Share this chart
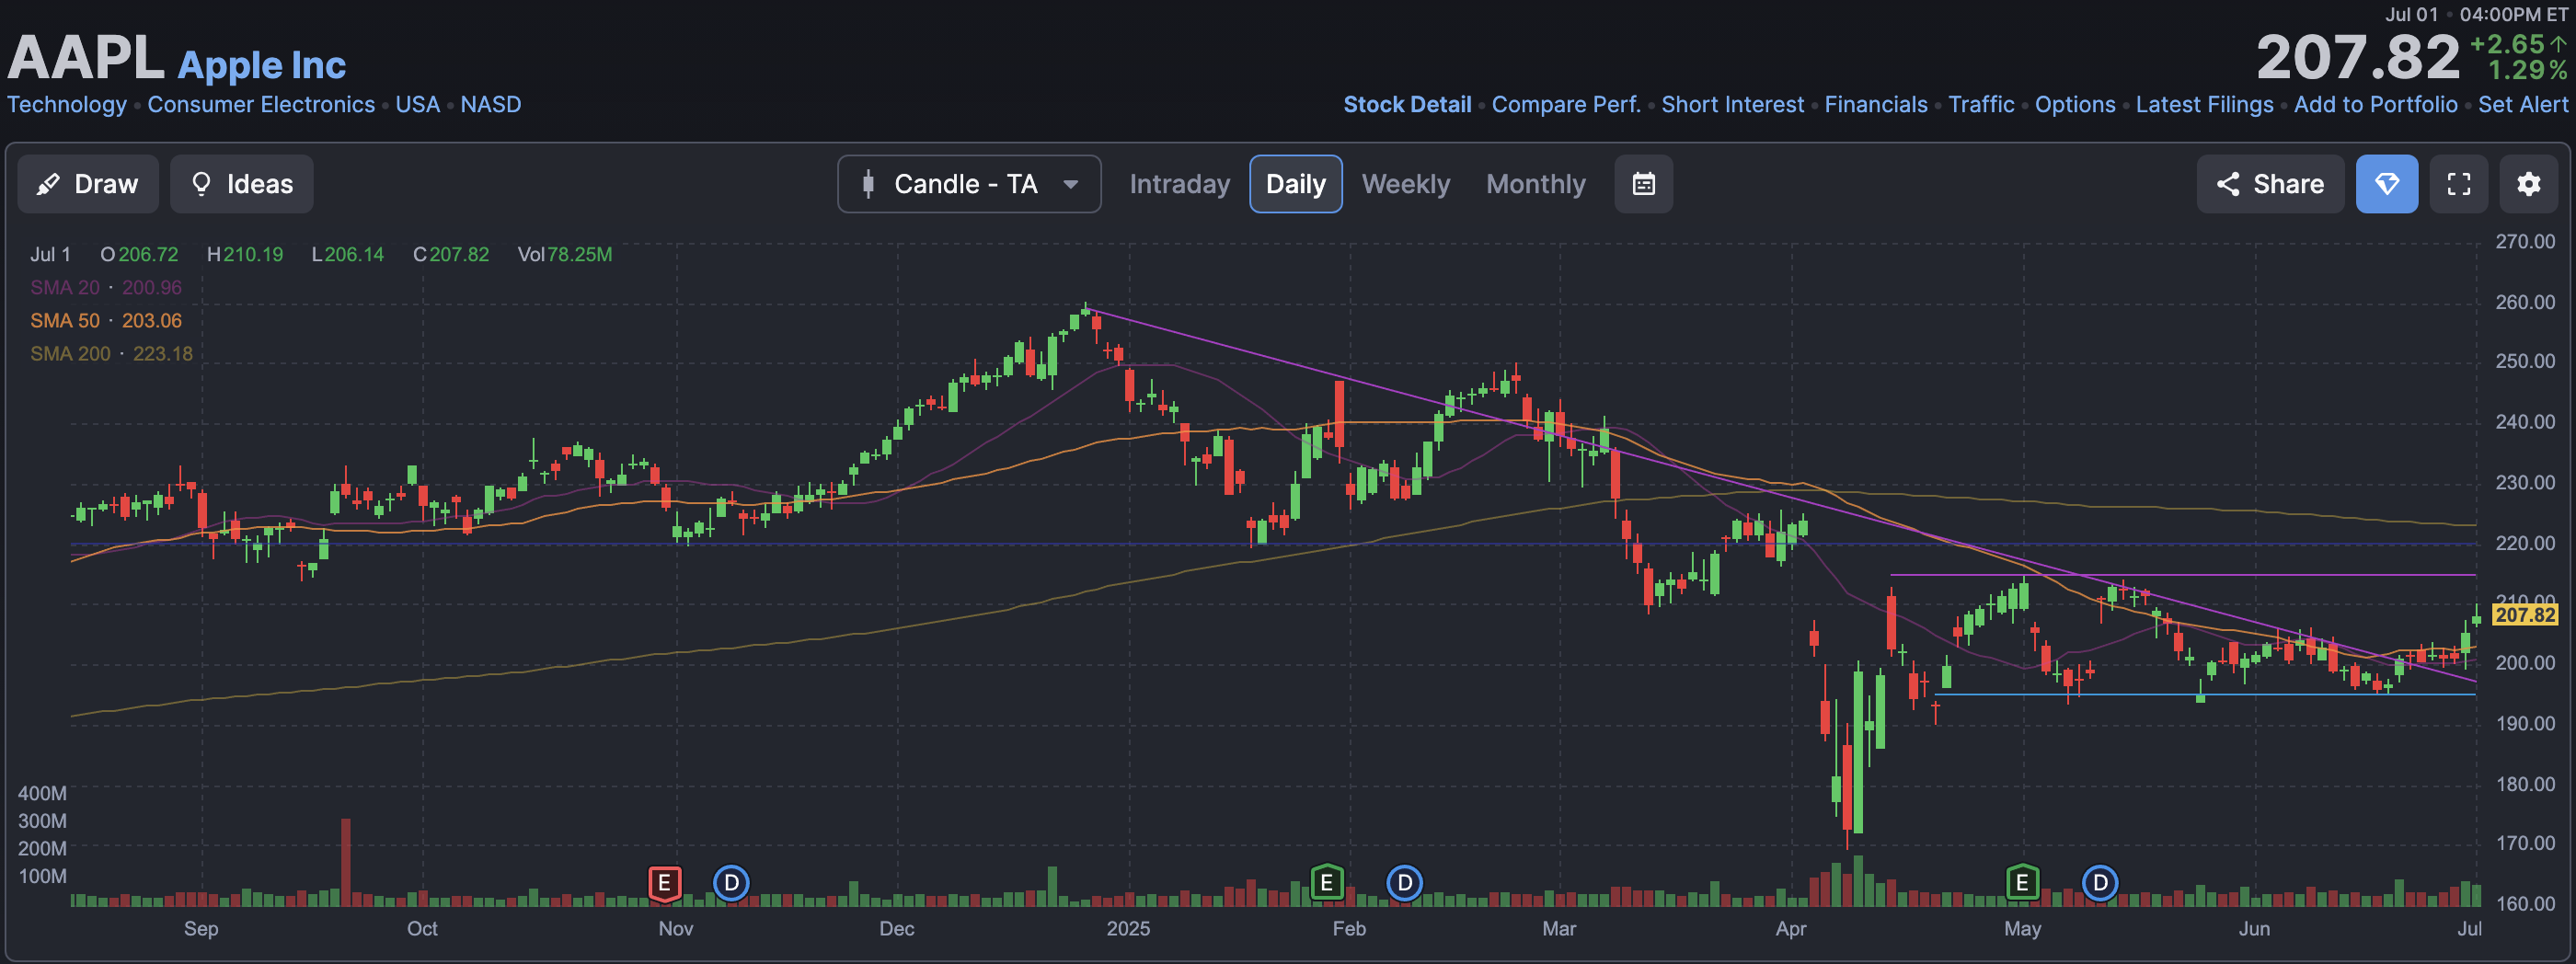 click(2270, 184)
